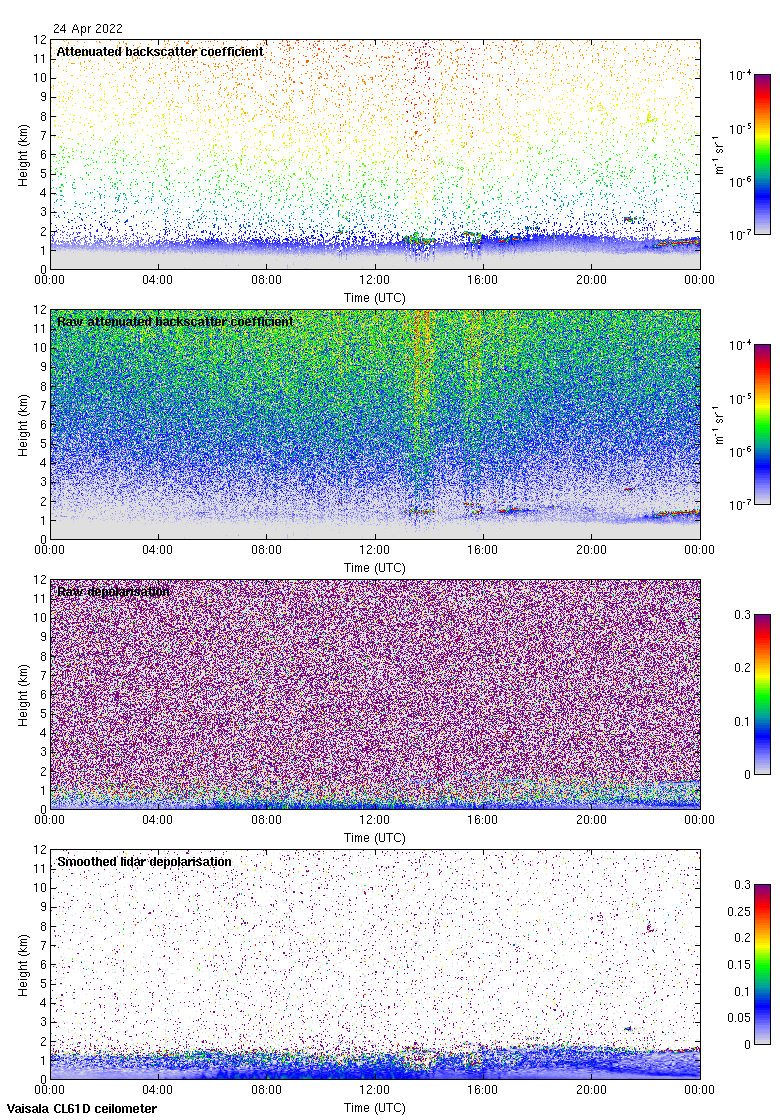Viewport: 780px width, 1120px height.
Task: Click the 'Attenuated backscatter coefficient' plot title
Action: tap(160, 51)
